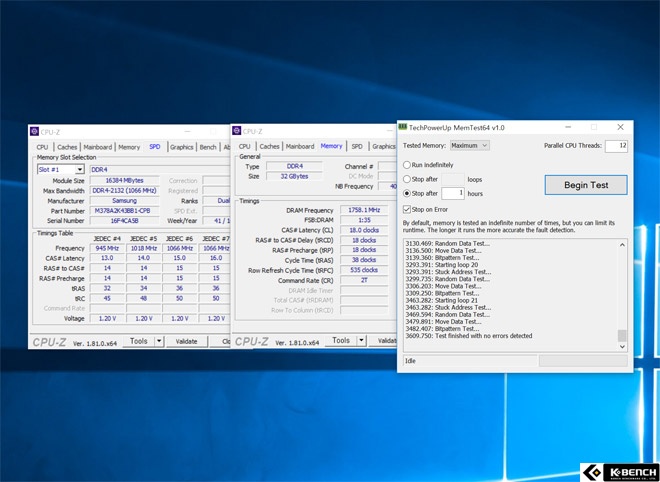
Task: Toggle Stop on Error checkbox
Action: [x=407, y=209]
